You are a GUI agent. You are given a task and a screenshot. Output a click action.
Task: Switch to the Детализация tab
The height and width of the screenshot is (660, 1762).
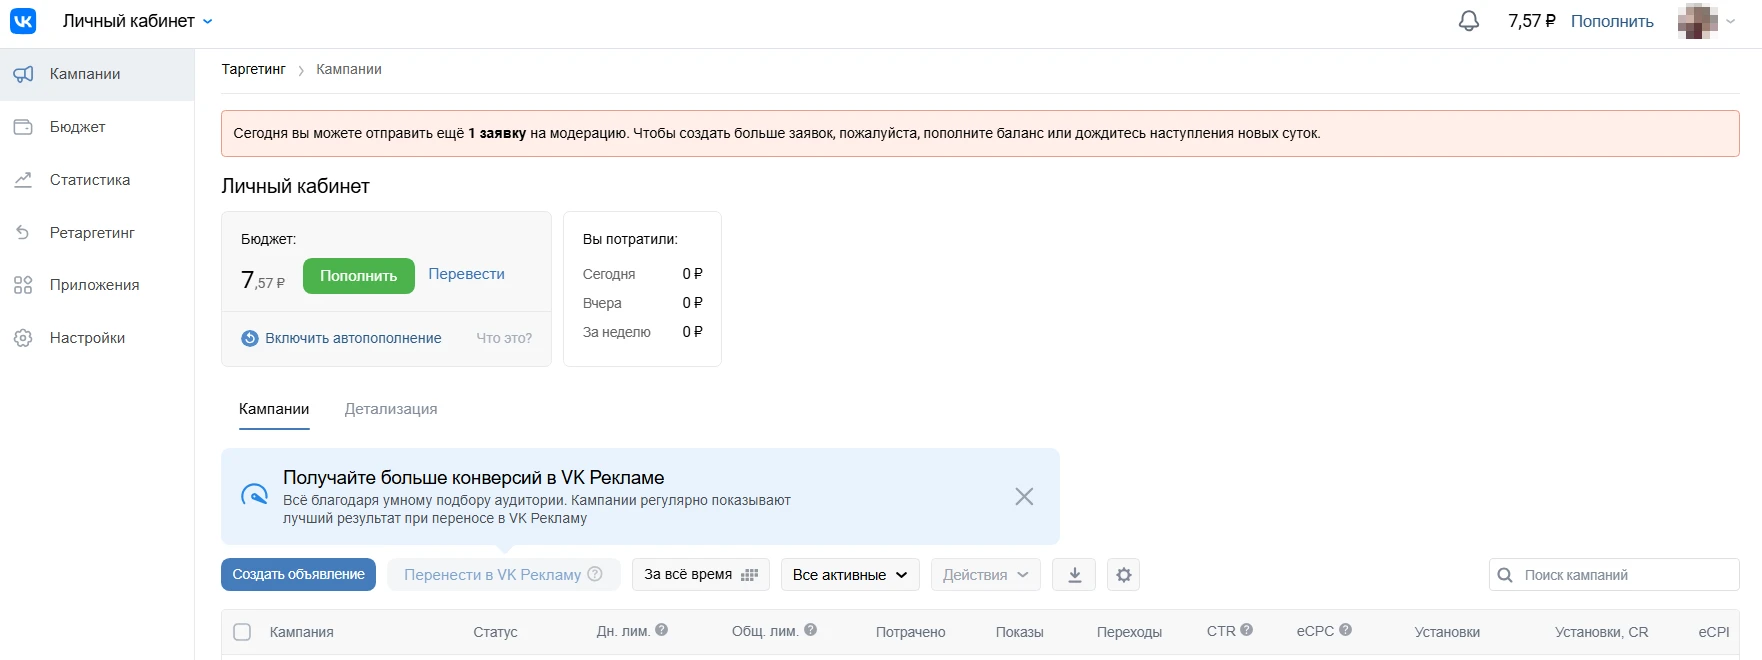[391, 409]
